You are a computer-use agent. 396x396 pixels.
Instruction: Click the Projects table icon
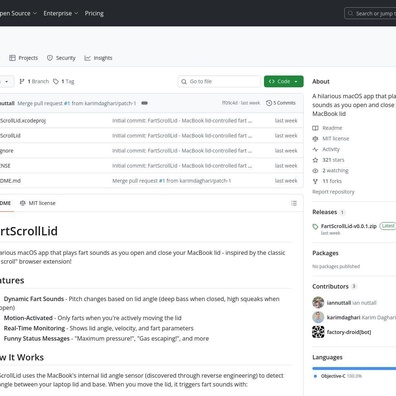12,58
